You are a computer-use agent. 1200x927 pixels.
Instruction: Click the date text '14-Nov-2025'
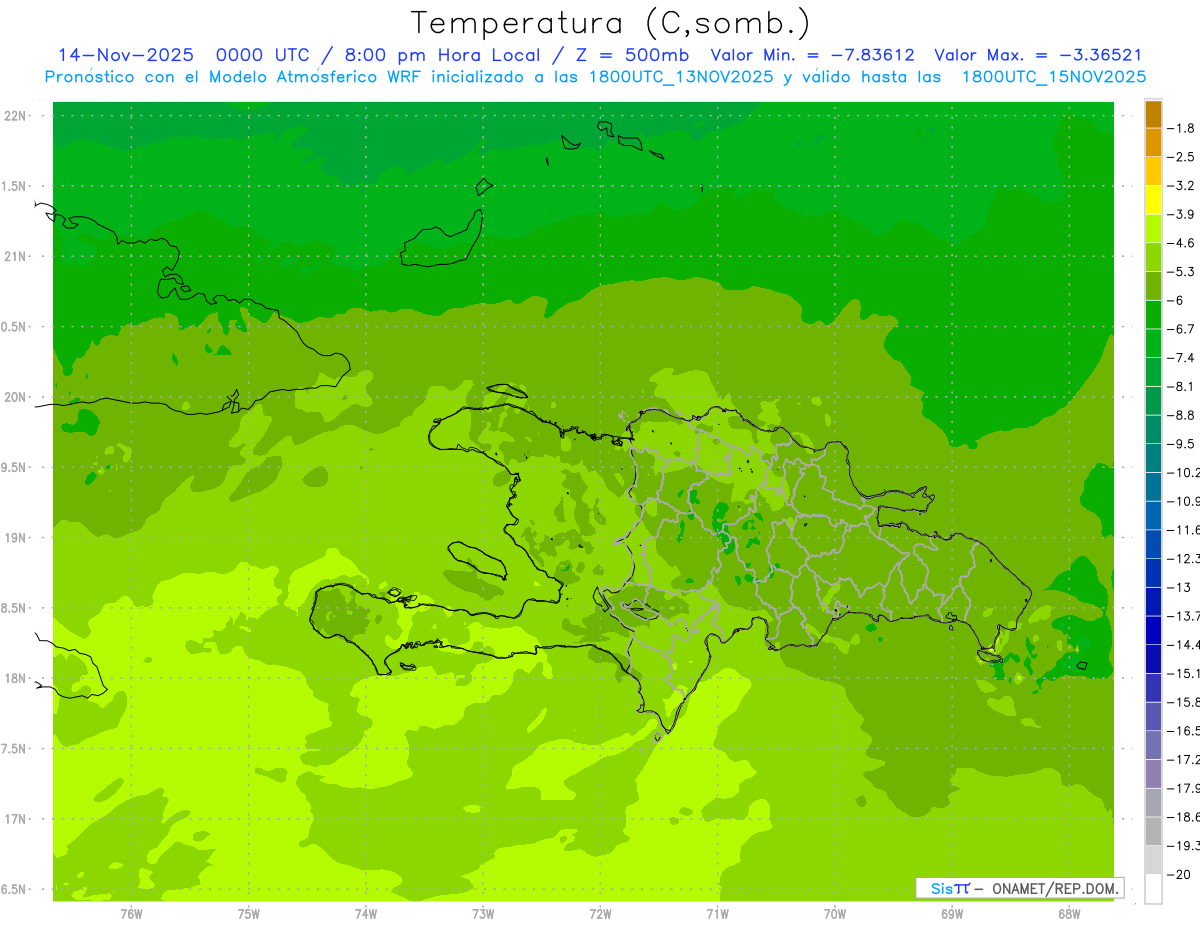tap(126, 55)
